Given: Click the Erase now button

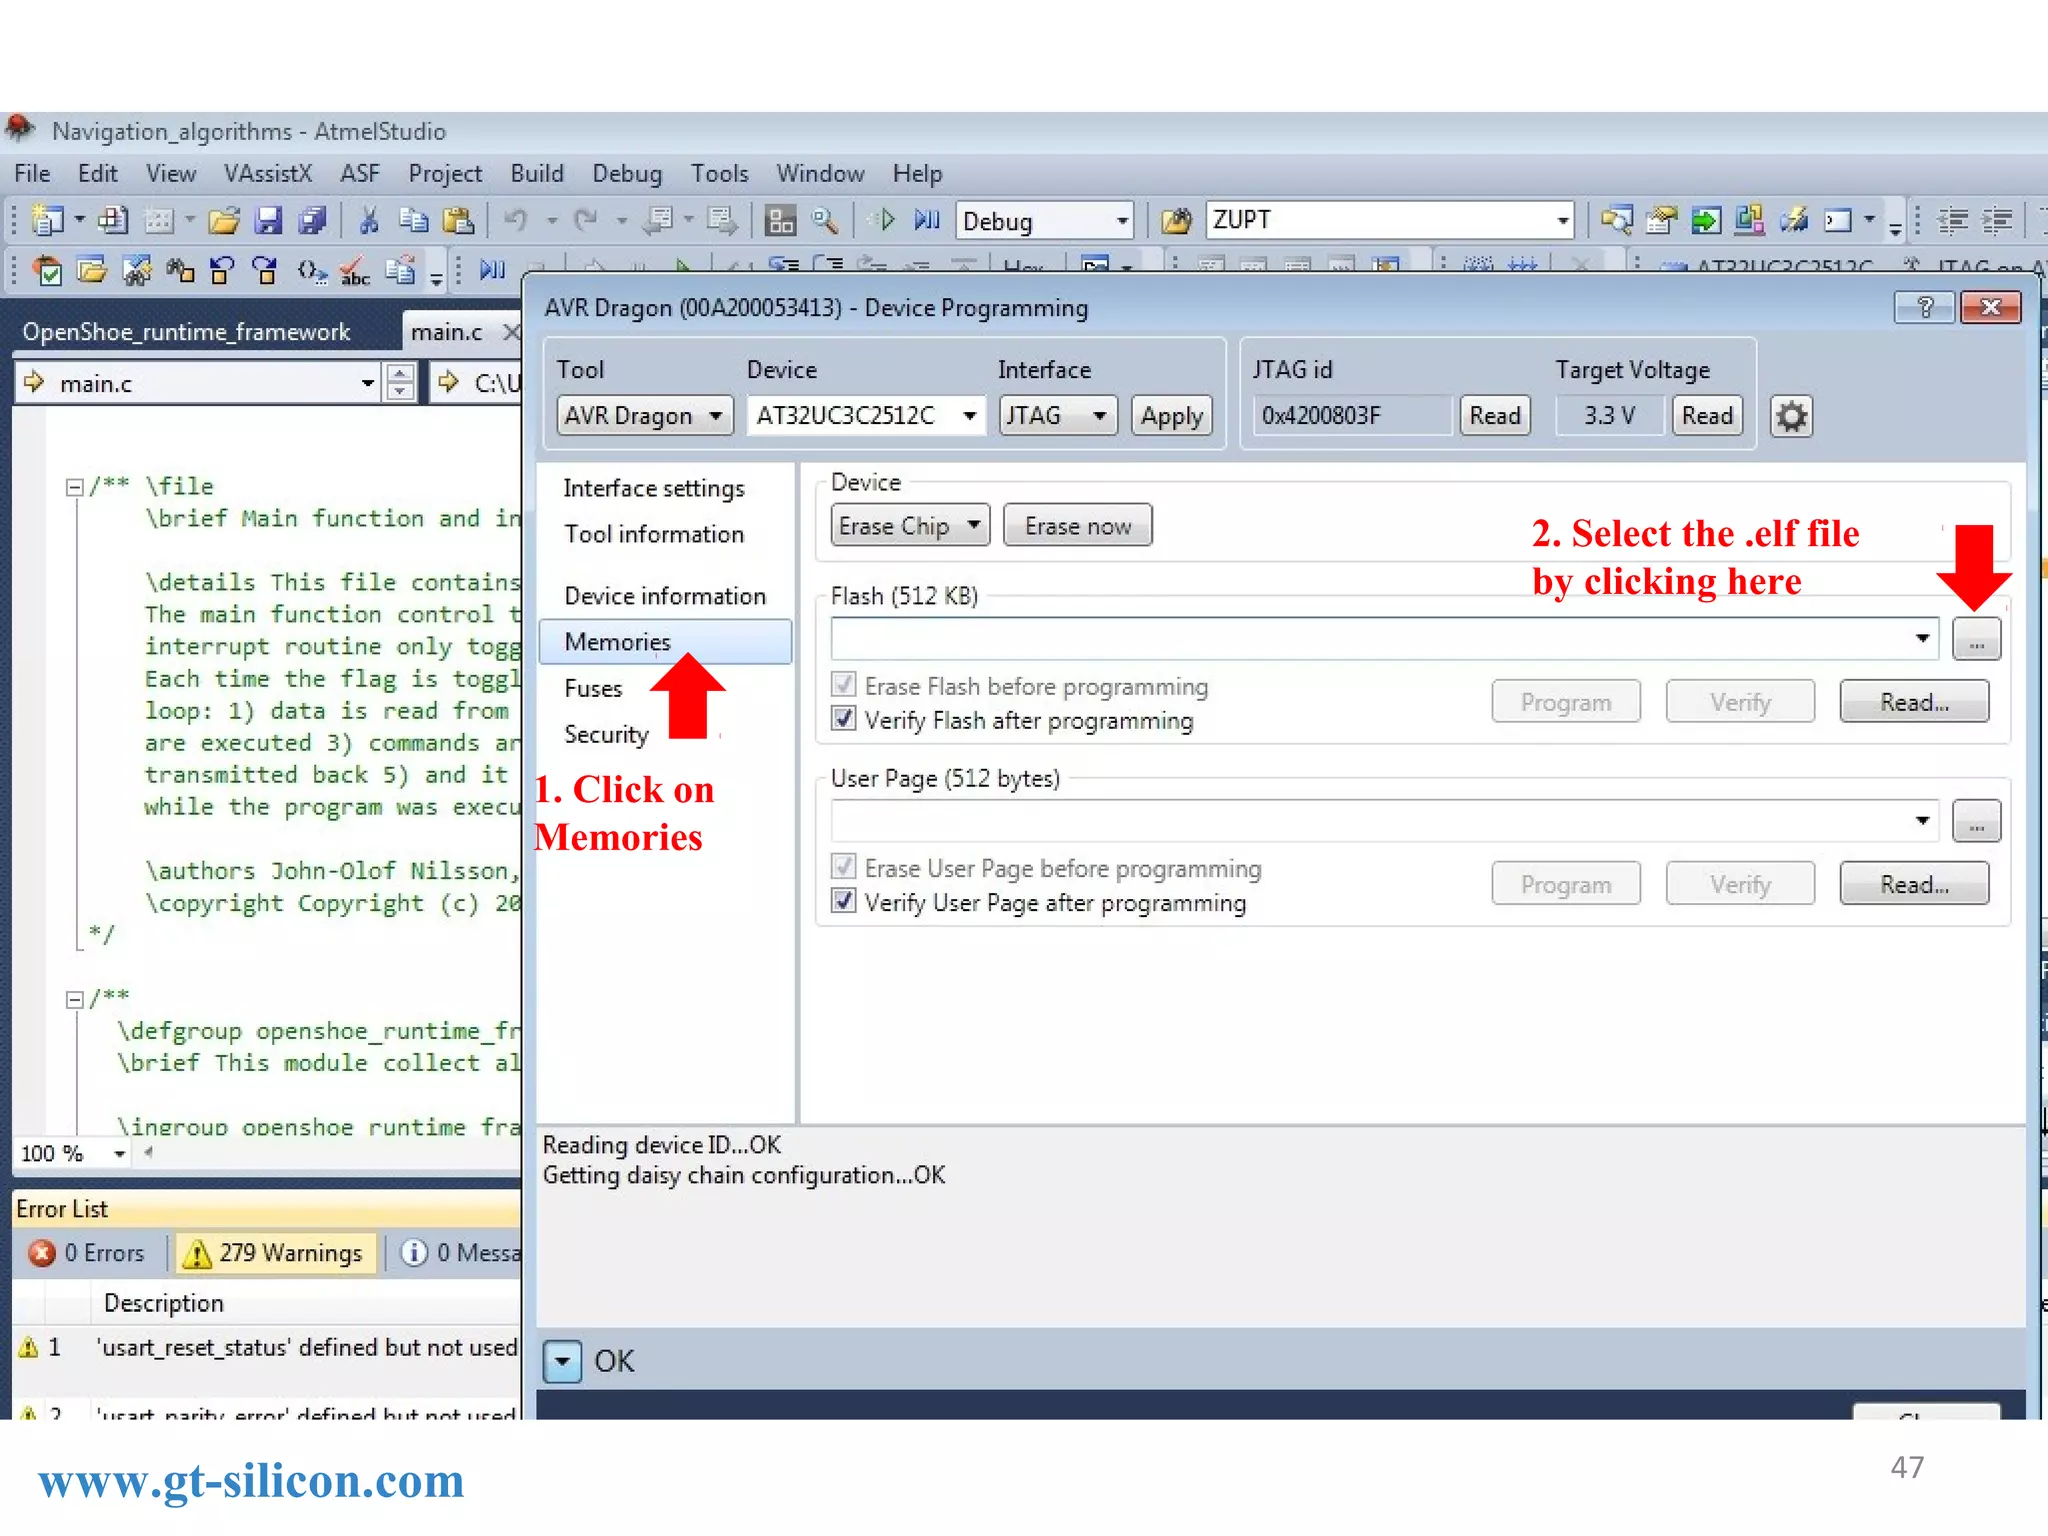Looking at the screenshot, I should pos(1077,526).
